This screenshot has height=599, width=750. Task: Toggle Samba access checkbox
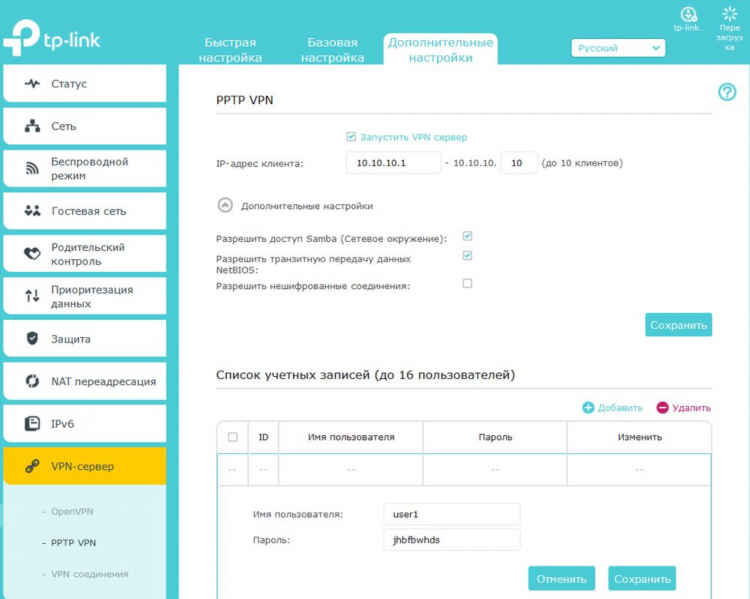(467, 236)
